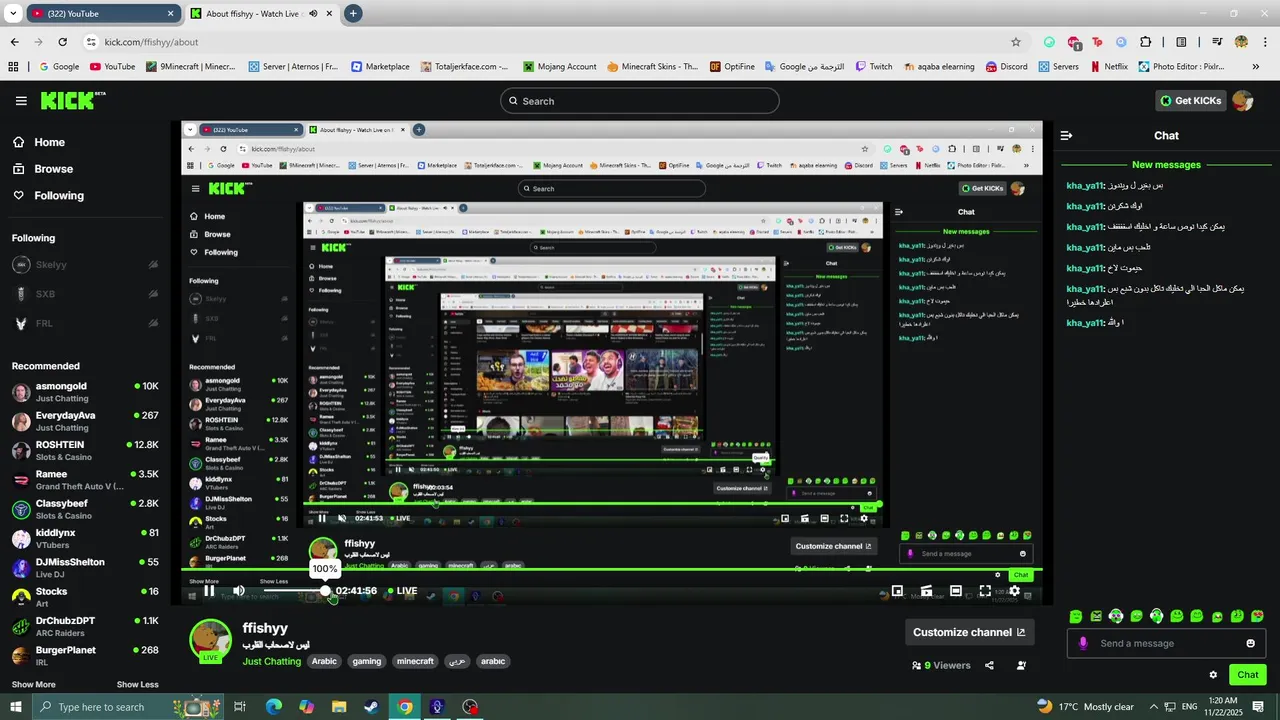Open Chrome three-dot menu

(1265, 42)
